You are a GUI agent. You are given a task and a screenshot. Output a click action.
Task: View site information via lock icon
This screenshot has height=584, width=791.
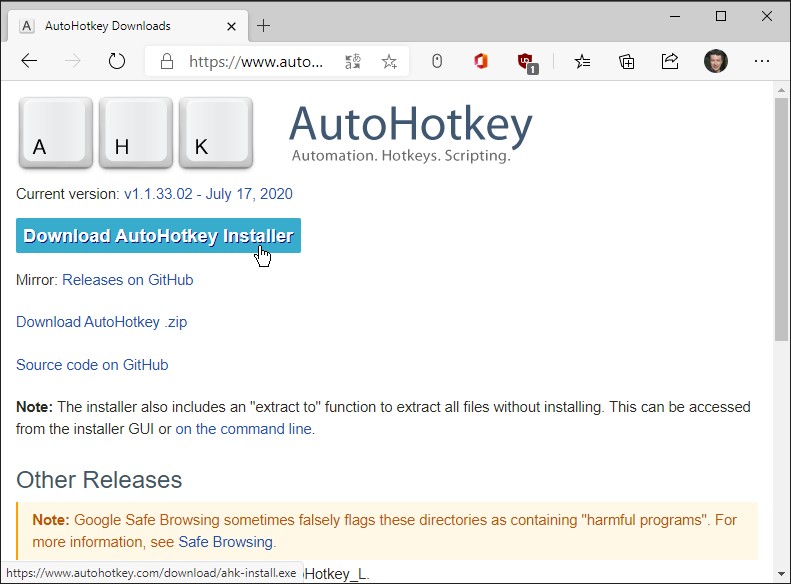(x=168, y=61)
